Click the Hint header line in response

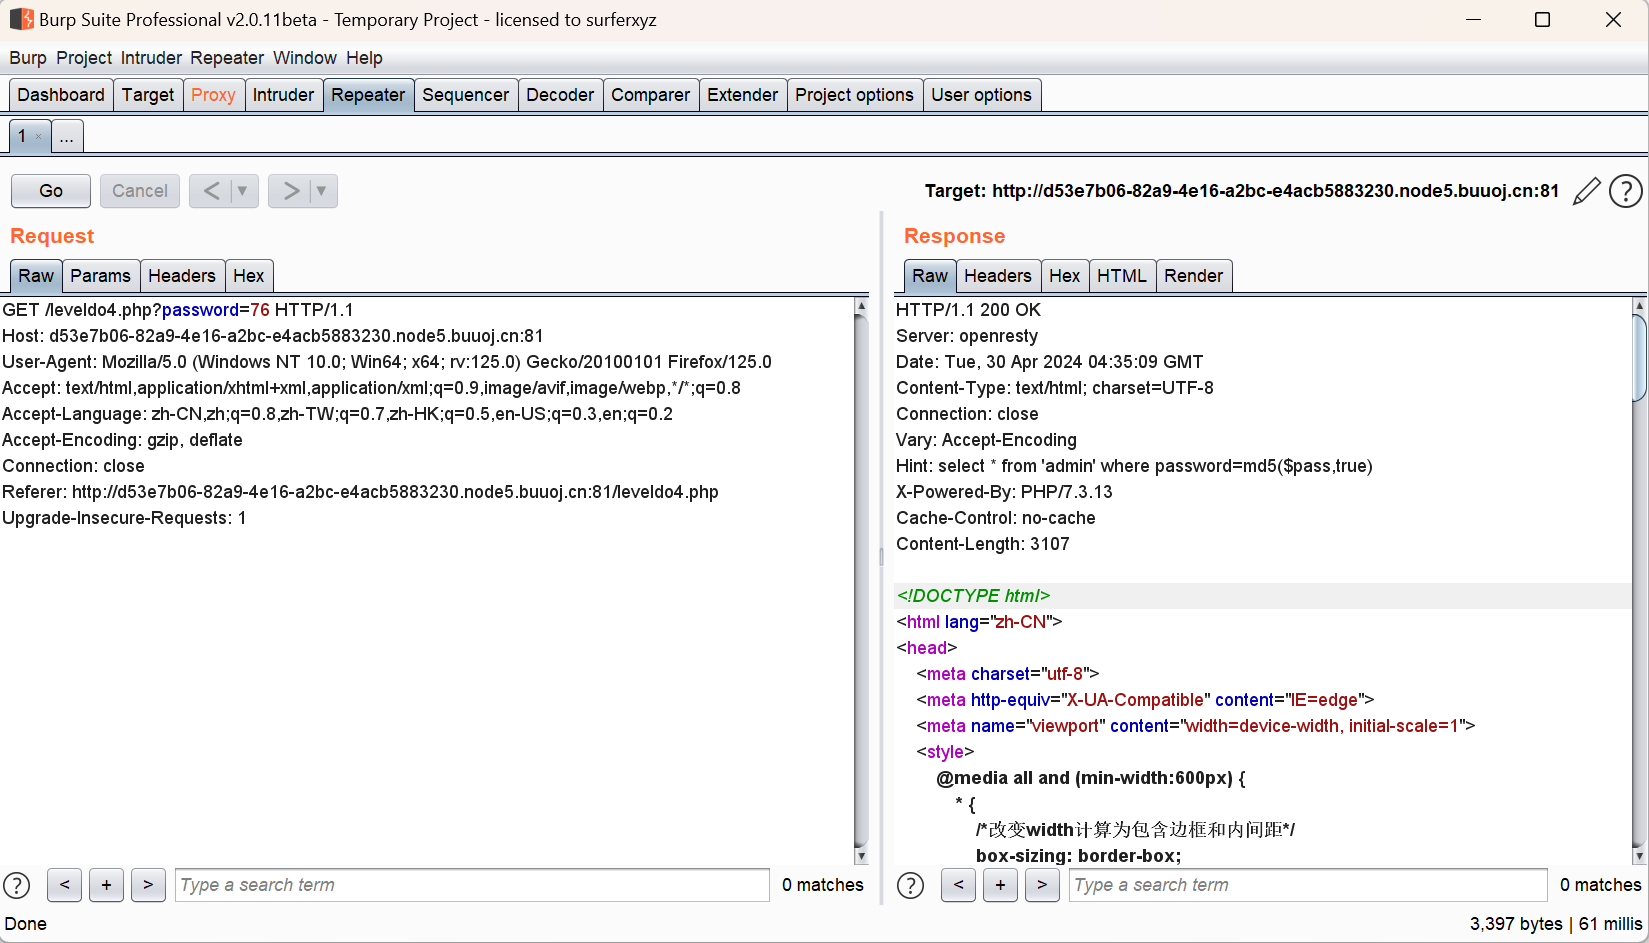pyautogui.click(x=1134, y=466)
